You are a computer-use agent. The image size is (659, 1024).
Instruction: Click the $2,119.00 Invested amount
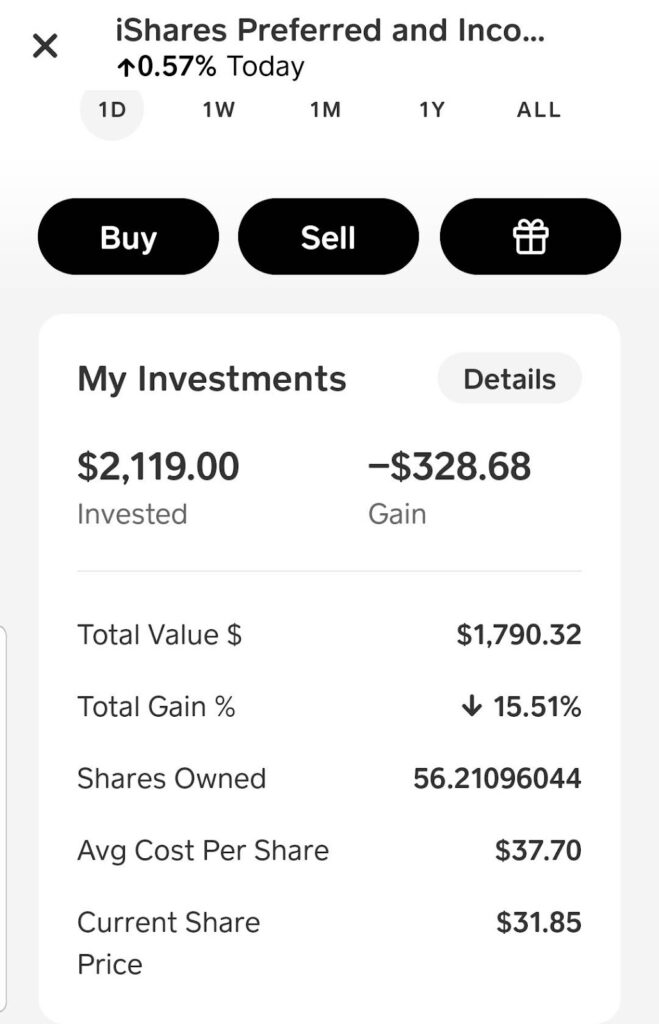pyautogui.click(x=158, y=467)
